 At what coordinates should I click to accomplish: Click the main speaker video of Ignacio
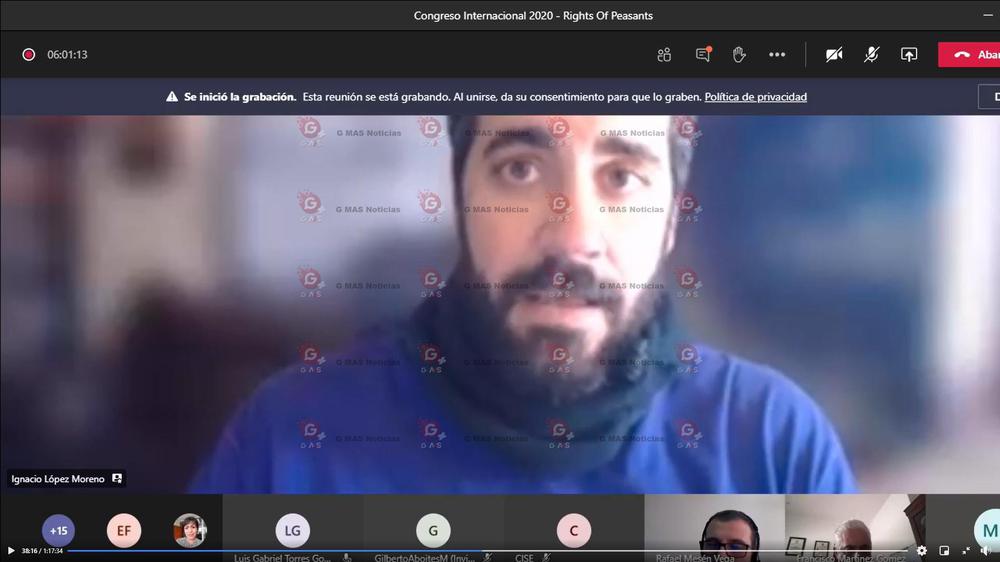[500, 304]
